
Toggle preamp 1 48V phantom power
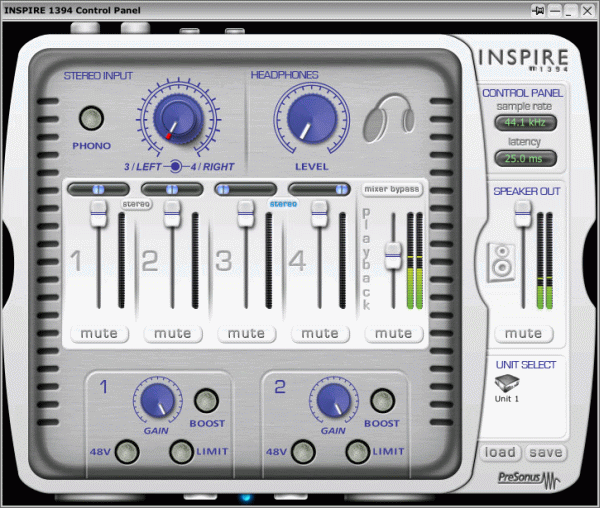point(127,452)
